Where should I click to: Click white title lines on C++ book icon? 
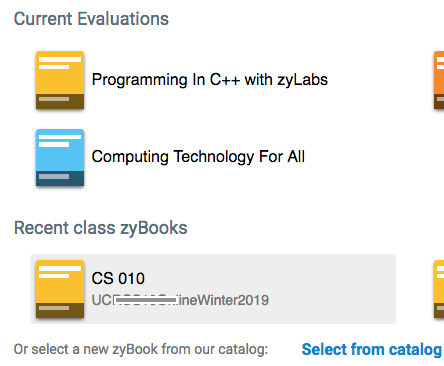[60, 63]
